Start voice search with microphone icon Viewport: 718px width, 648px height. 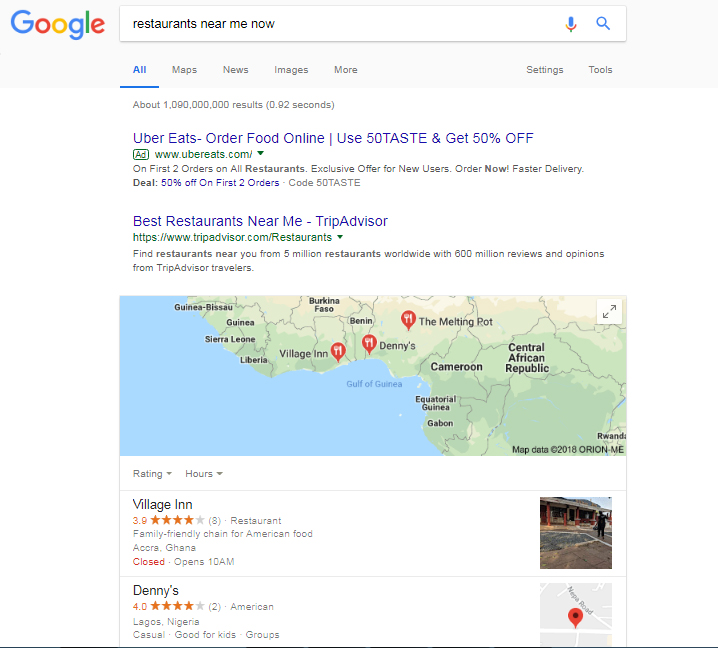tap(571, 24)
